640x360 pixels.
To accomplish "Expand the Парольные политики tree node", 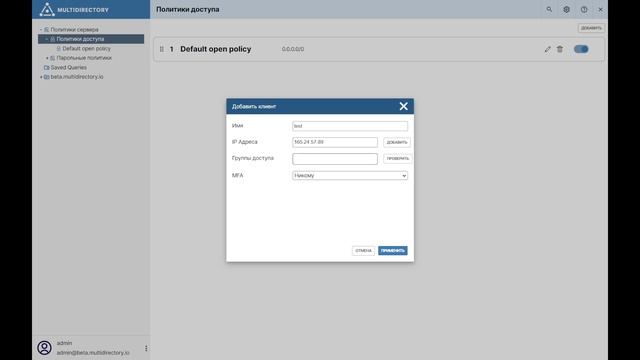I will 47,58.
